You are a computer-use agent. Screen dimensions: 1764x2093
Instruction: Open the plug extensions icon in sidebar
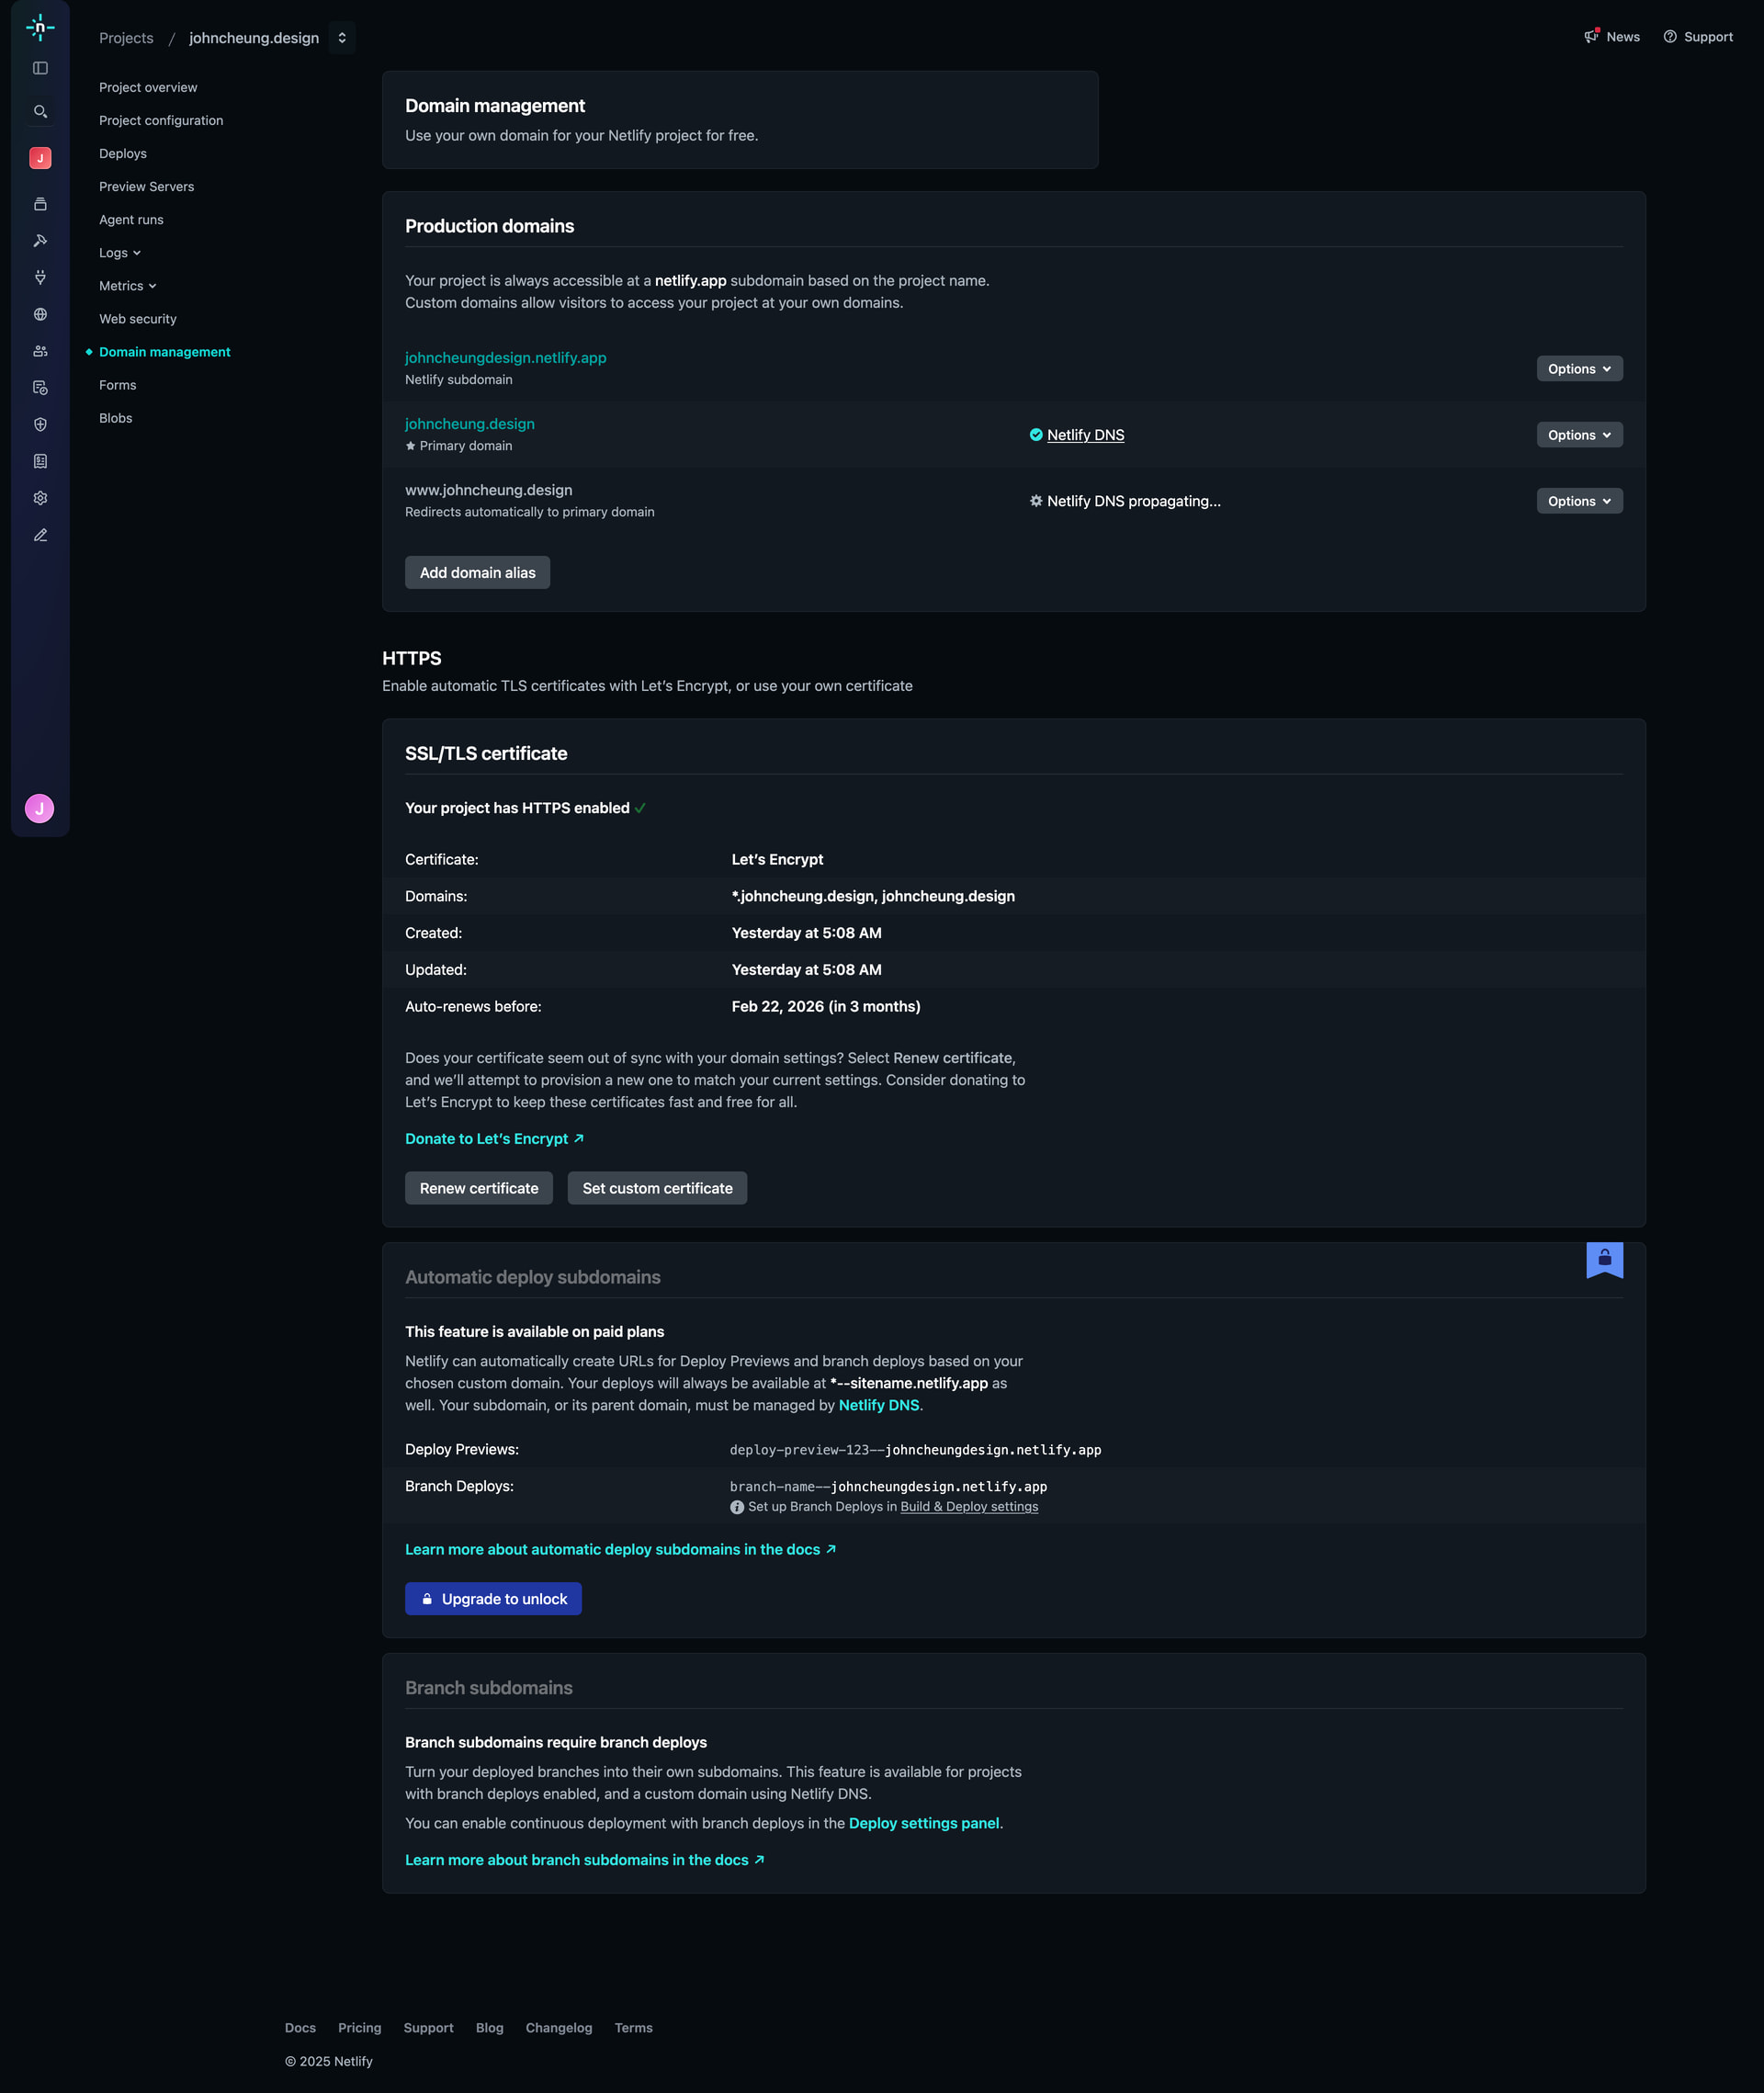pyautogui.click(x=40, y=277)
